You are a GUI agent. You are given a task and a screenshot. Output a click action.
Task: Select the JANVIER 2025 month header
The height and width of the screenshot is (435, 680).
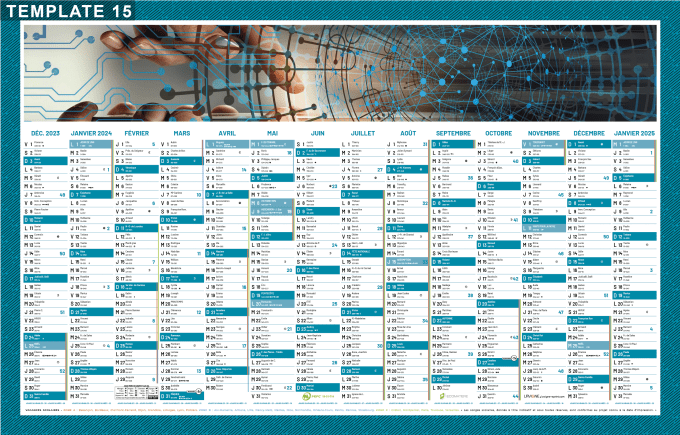click(x=634, y=133)
